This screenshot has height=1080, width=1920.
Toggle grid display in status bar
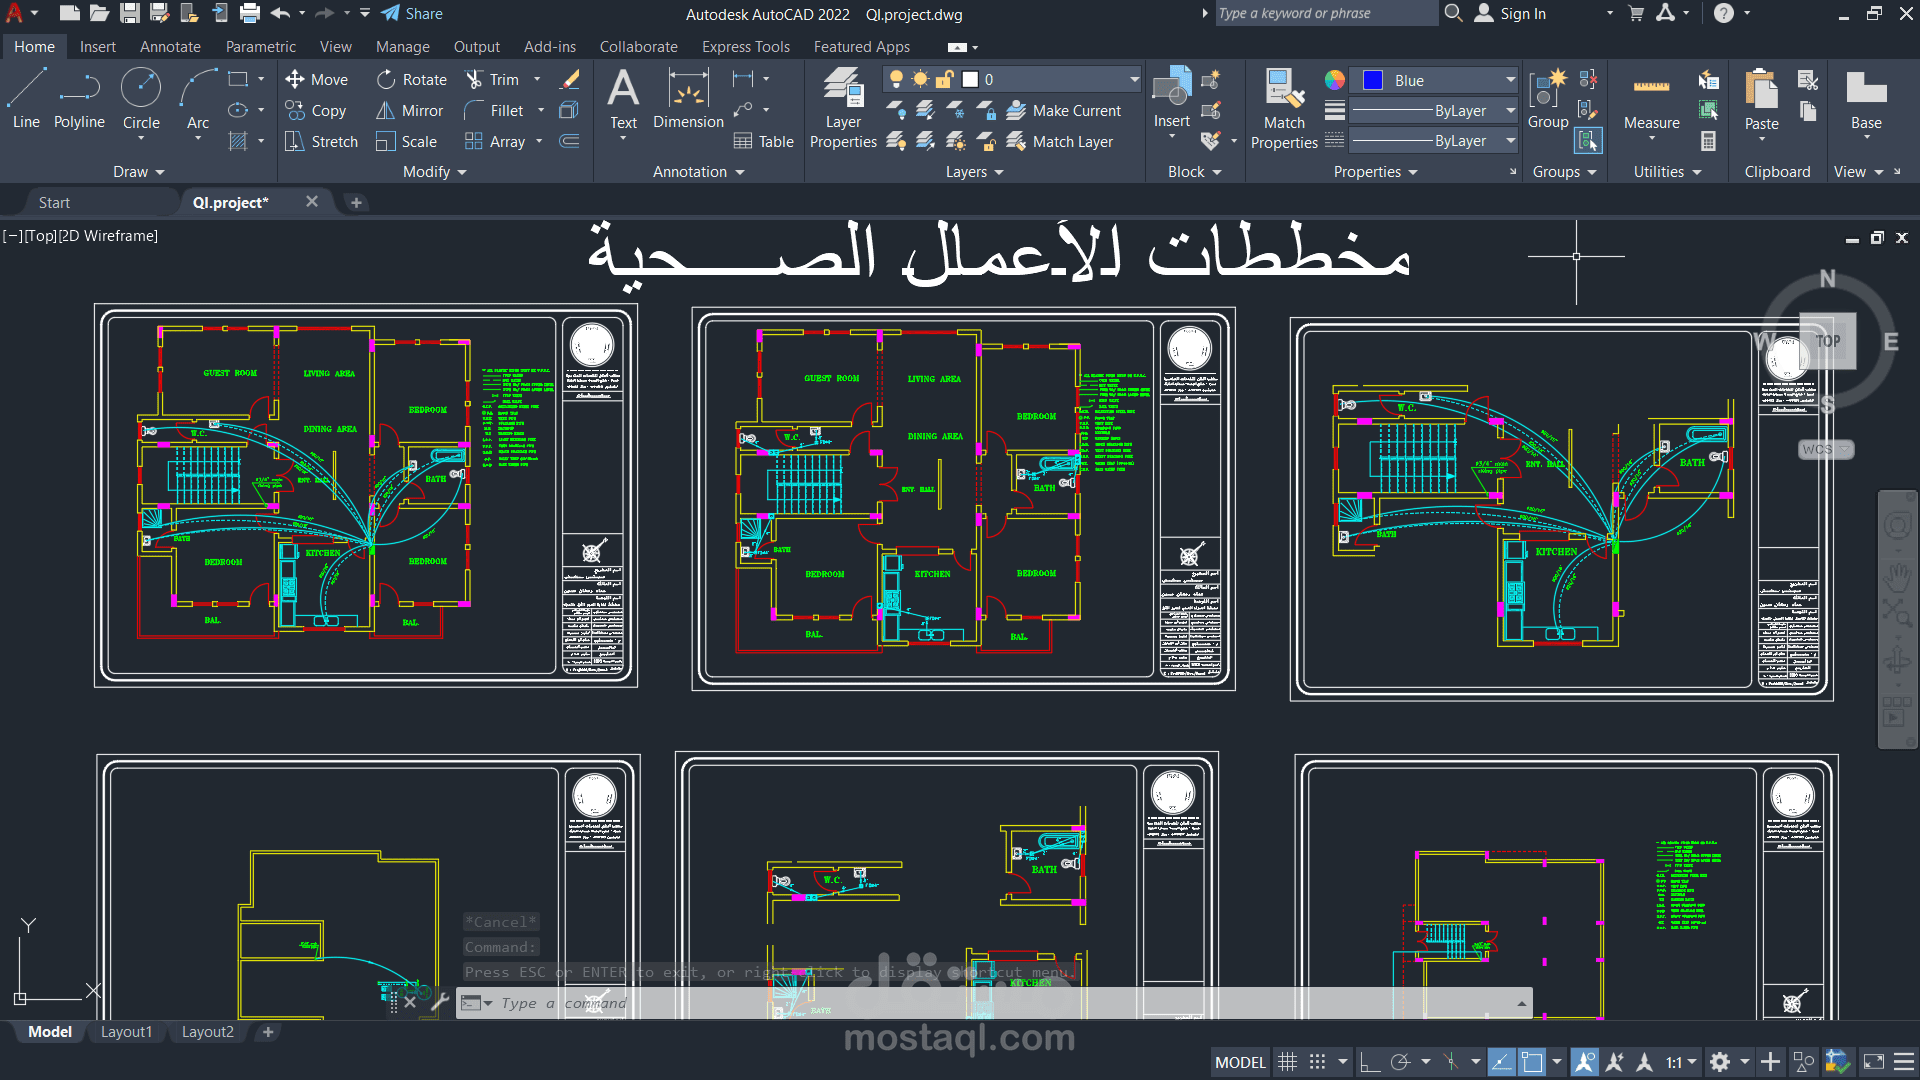(x=1288, y=1061)
